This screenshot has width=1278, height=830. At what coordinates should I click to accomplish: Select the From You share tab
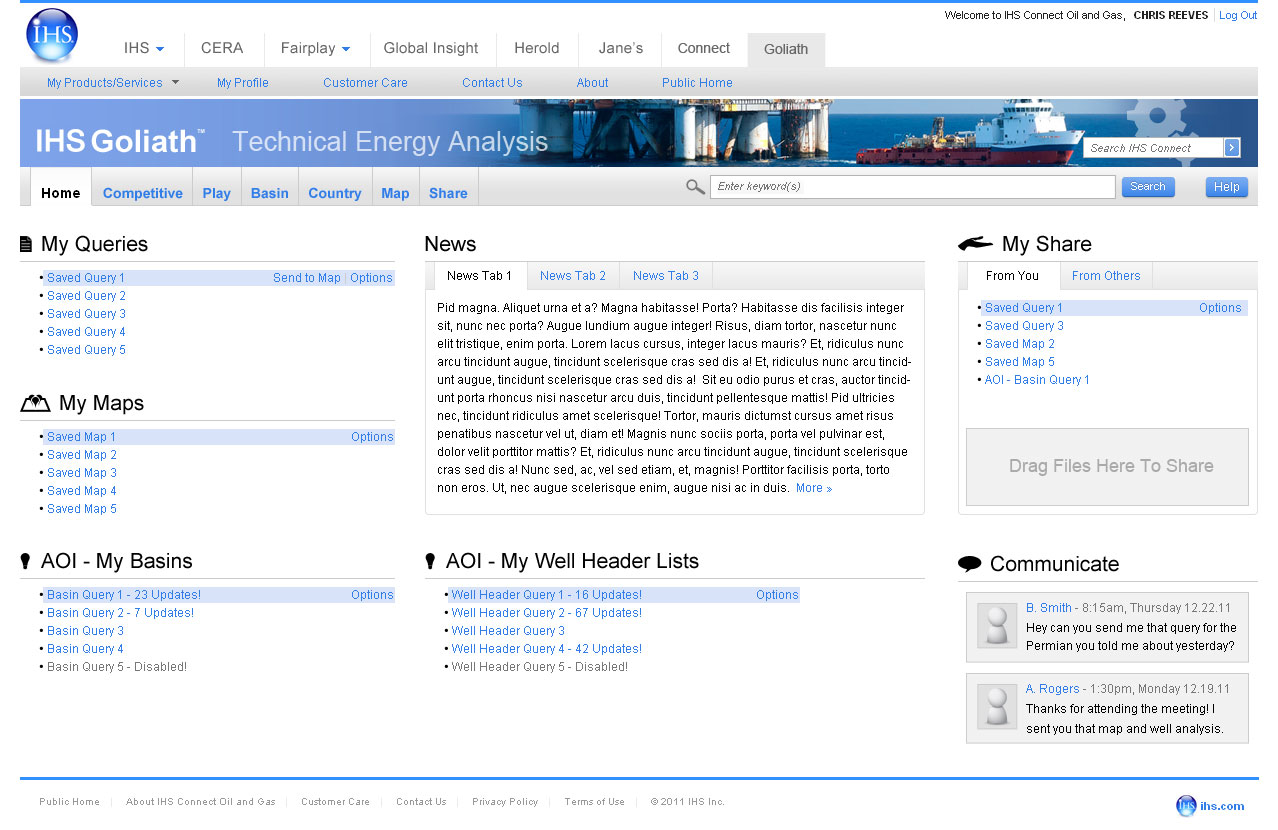pos(1013,276)
